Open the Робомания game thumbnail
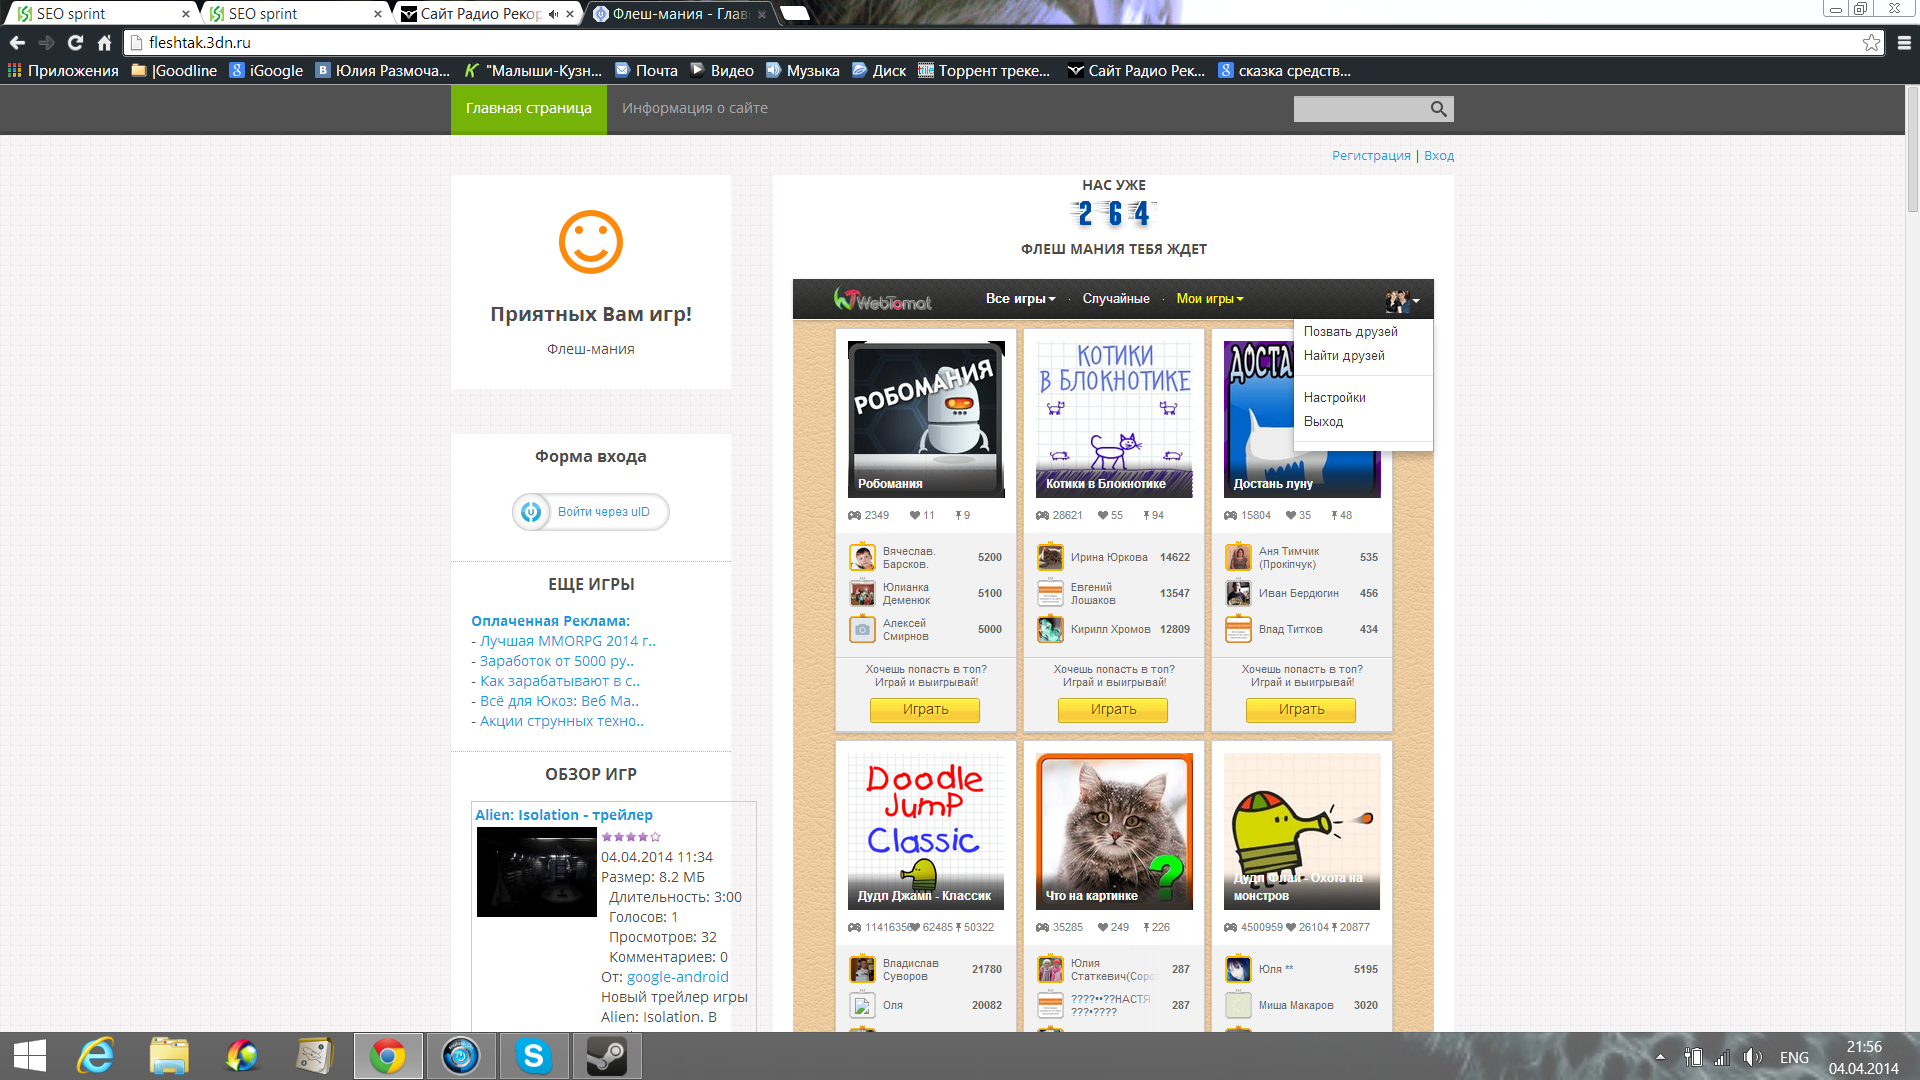Image resolution: width=1920 pixels, height=1080 pixels. (926, 420)
